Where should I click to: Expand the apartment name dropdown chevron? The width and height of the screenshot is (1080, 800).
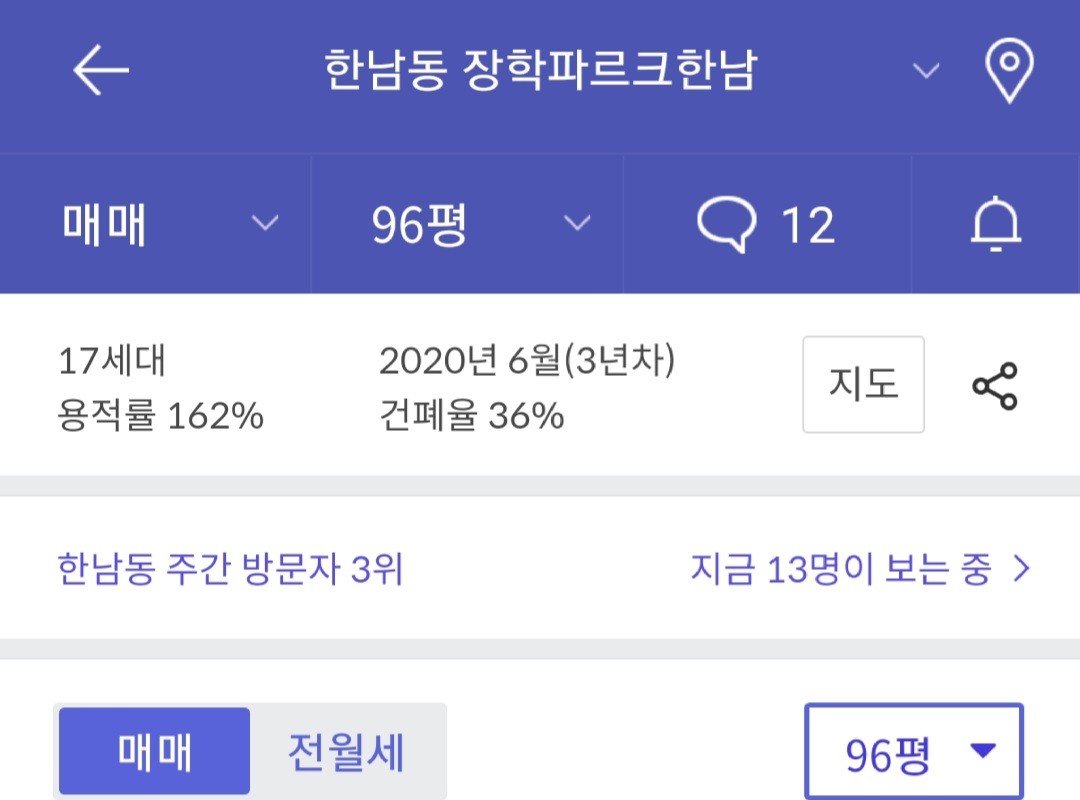tap(927, 71)
